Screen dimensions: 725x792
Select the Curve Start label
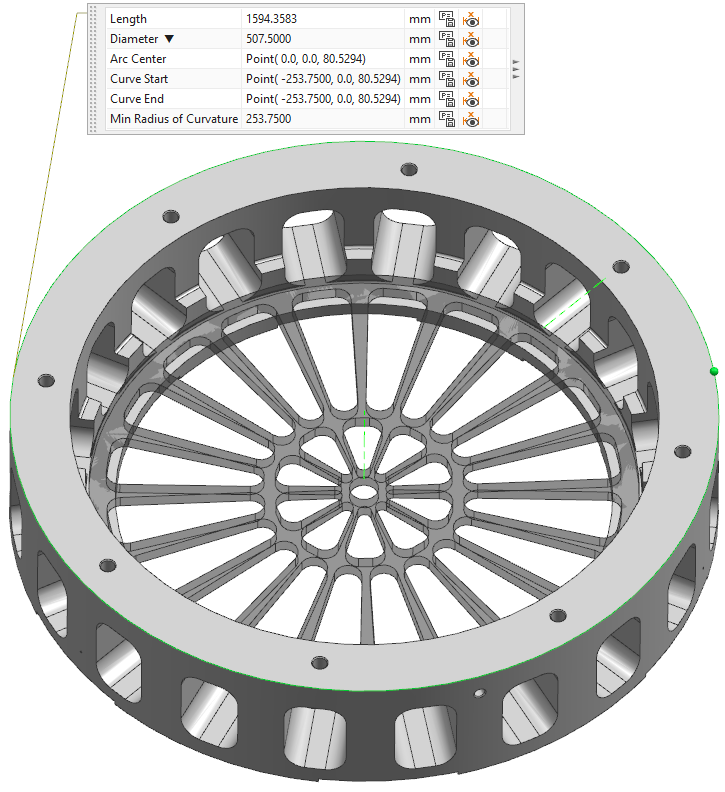[139, 79]
